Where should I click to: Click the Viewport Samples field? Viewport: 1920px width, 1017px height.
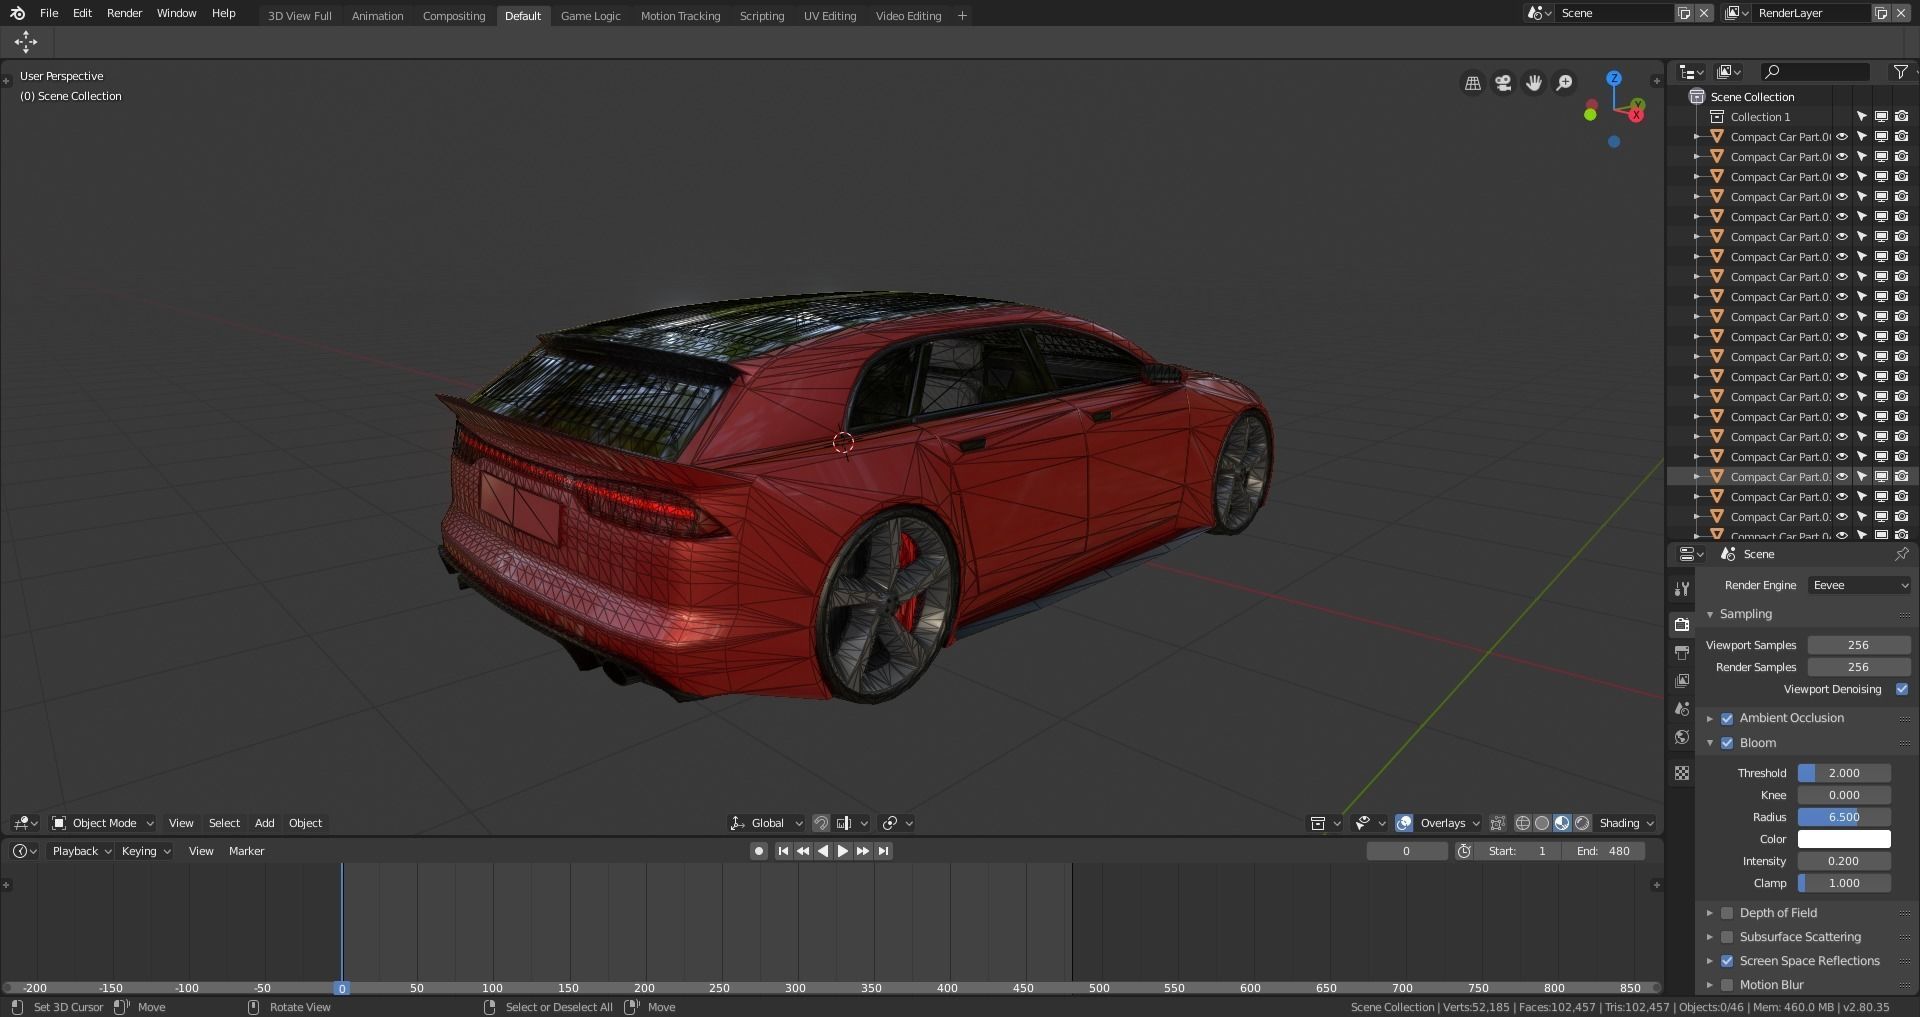tap(1858, 645)
